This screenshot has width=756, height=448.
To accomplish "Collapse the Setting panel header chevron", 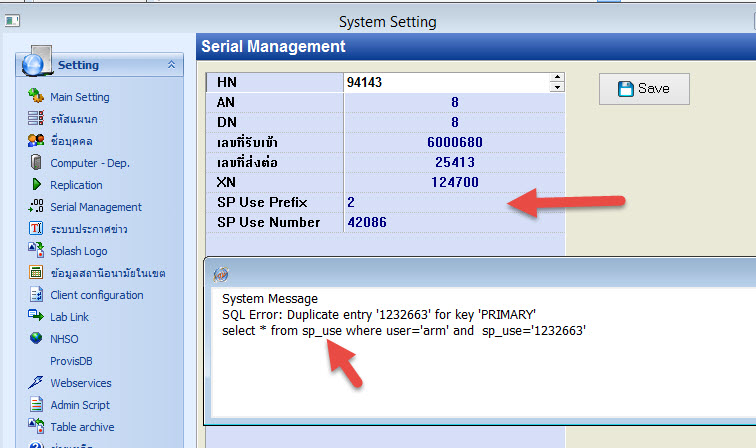I will tap(171, 65).
